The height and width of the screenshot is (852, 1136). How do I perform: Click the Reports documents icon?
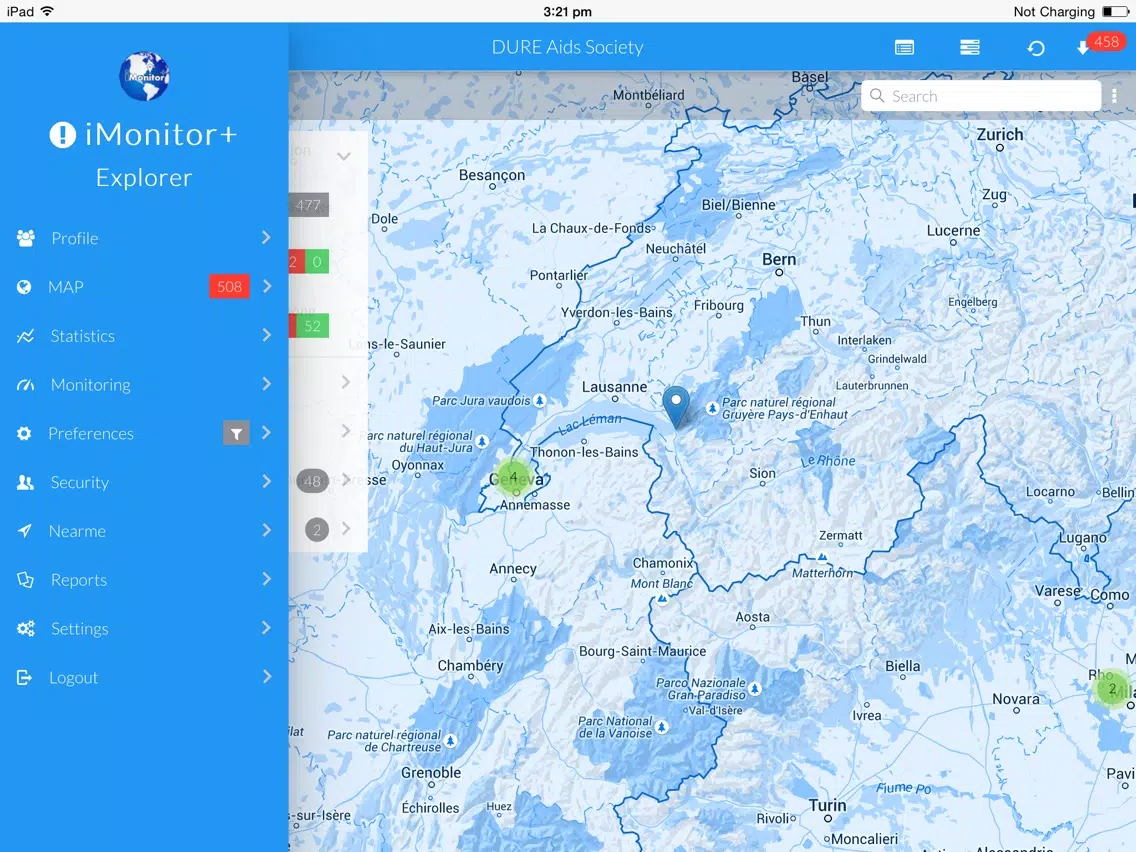pyautogui.click(x=25, y=580)
